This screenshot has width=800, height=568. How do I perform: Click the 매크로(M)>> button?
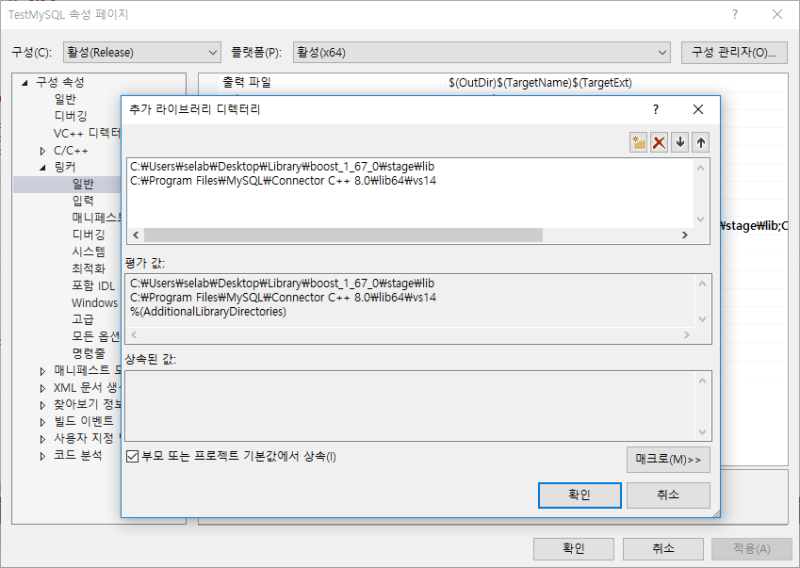point(668,459)
